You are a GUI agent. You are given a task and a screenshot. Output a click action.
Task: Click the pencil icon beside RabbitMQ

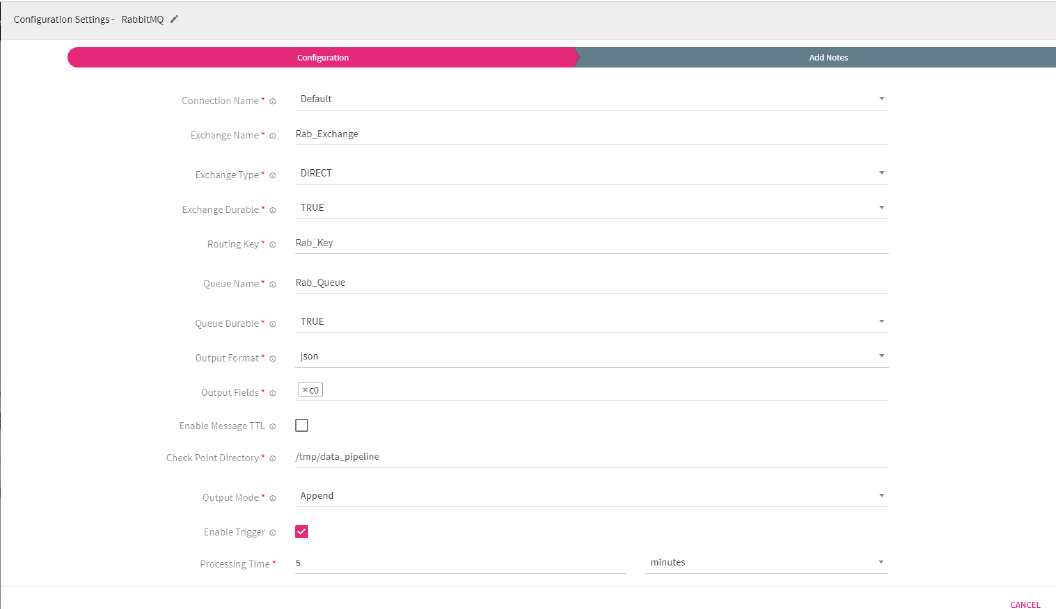coord(174,19)
